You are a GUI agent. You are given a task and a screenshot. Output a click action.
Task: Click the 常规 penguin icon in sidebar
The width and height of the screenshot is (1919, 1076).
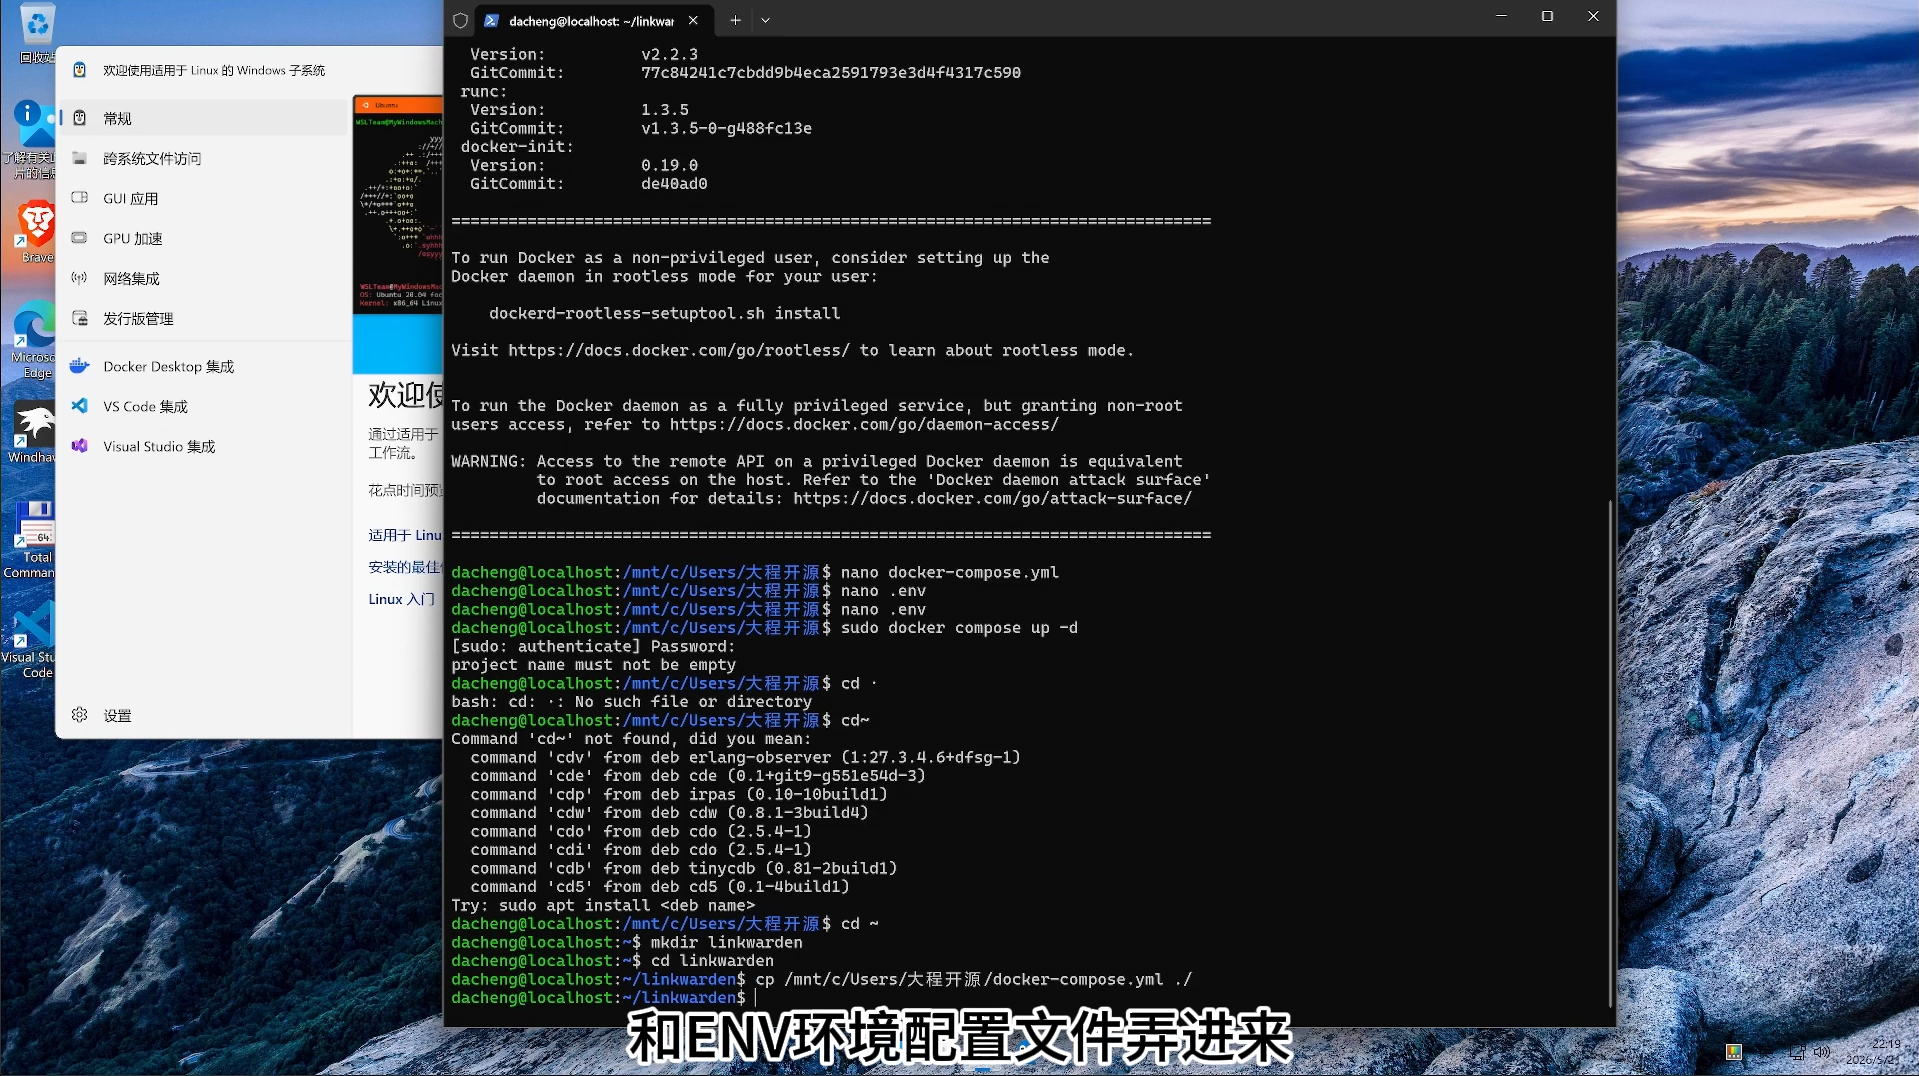coord(80,118)
